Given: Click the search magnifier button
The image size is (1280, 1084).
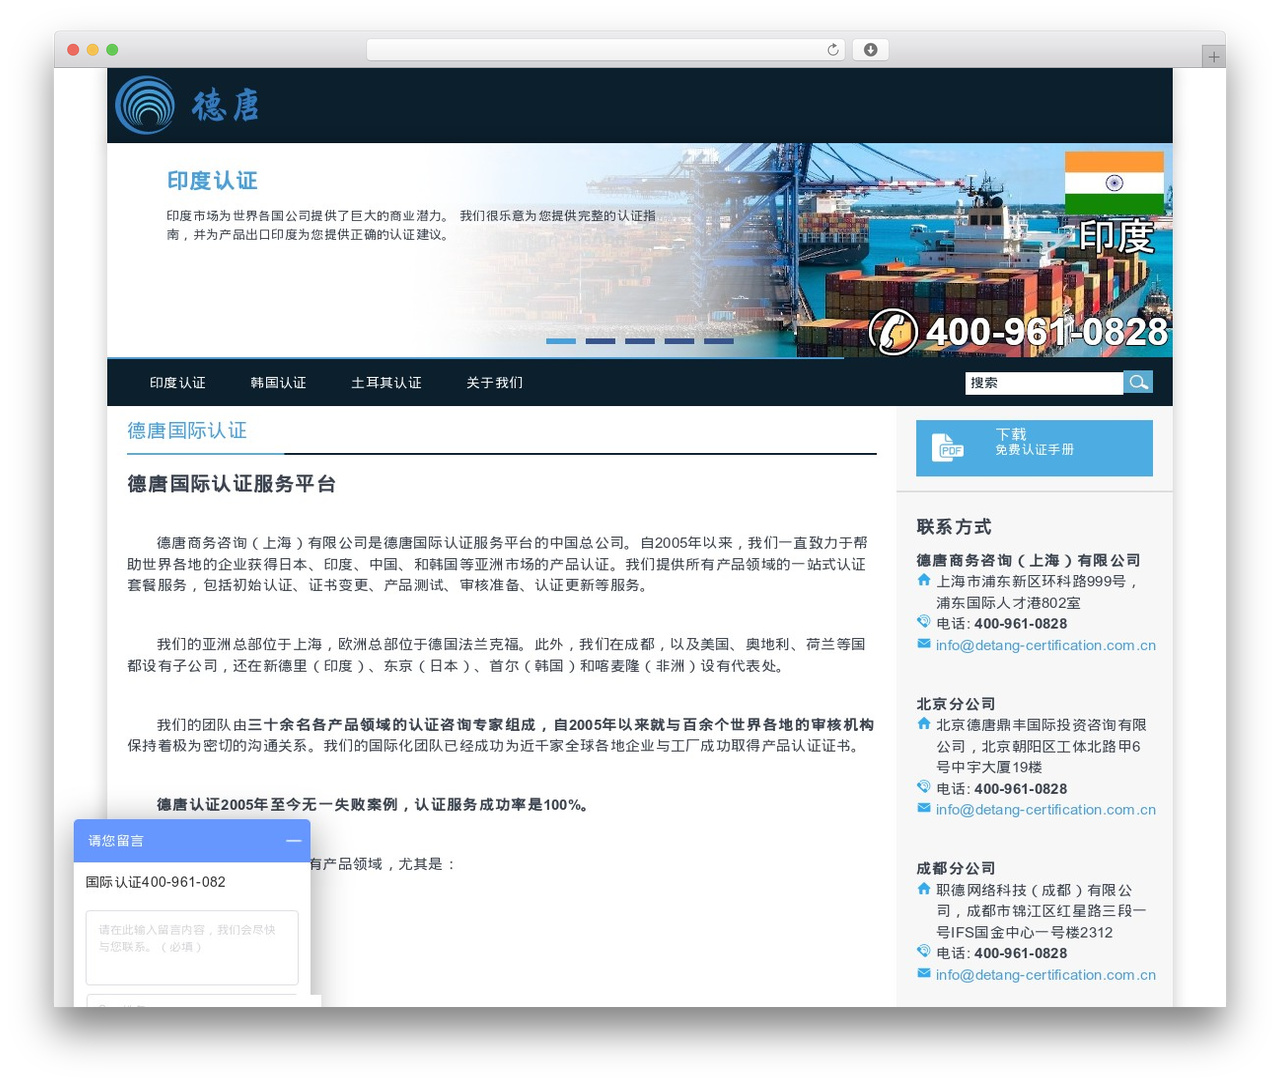Looking at the screenshot, I should pyautogui.click(x=1138, y=382).
